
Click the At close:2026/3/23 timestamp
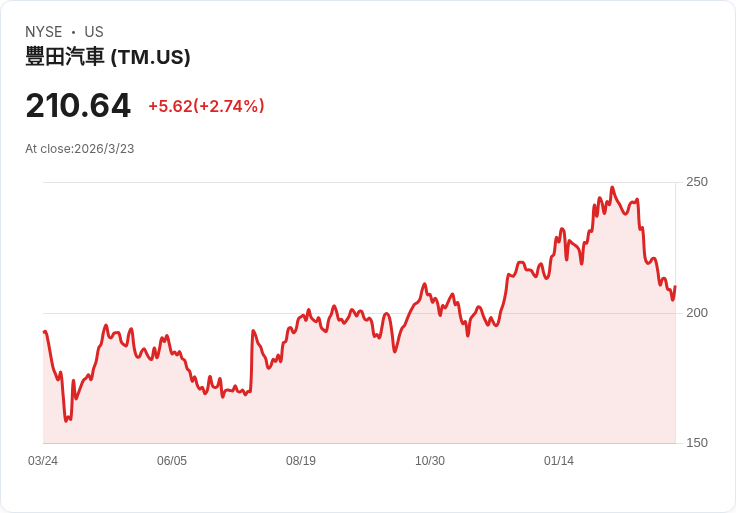[x=80, y=149]
